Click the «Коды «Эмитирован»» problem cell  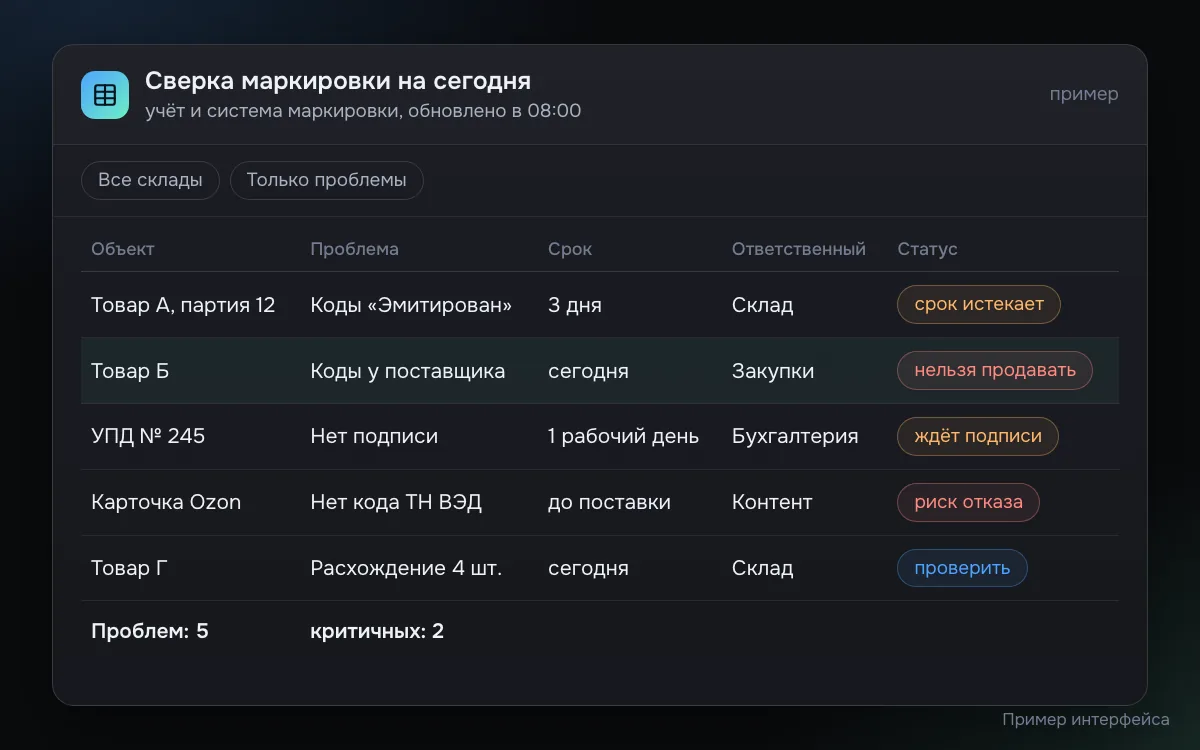point(411,305)
